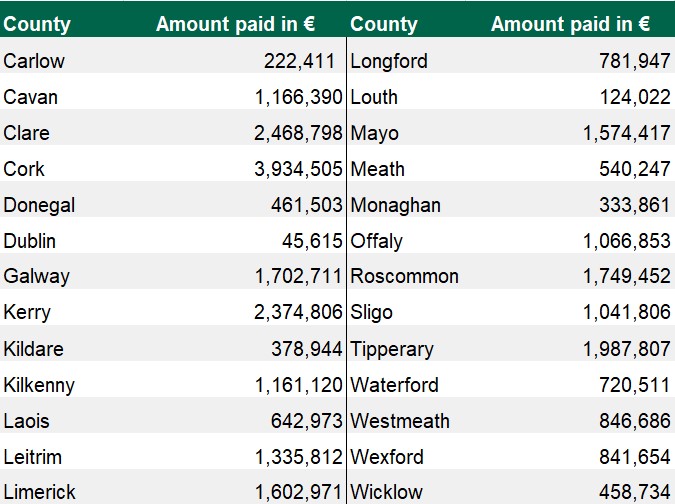
Task: Select the Monaghan amount 333,861
Action: point(636,205)
